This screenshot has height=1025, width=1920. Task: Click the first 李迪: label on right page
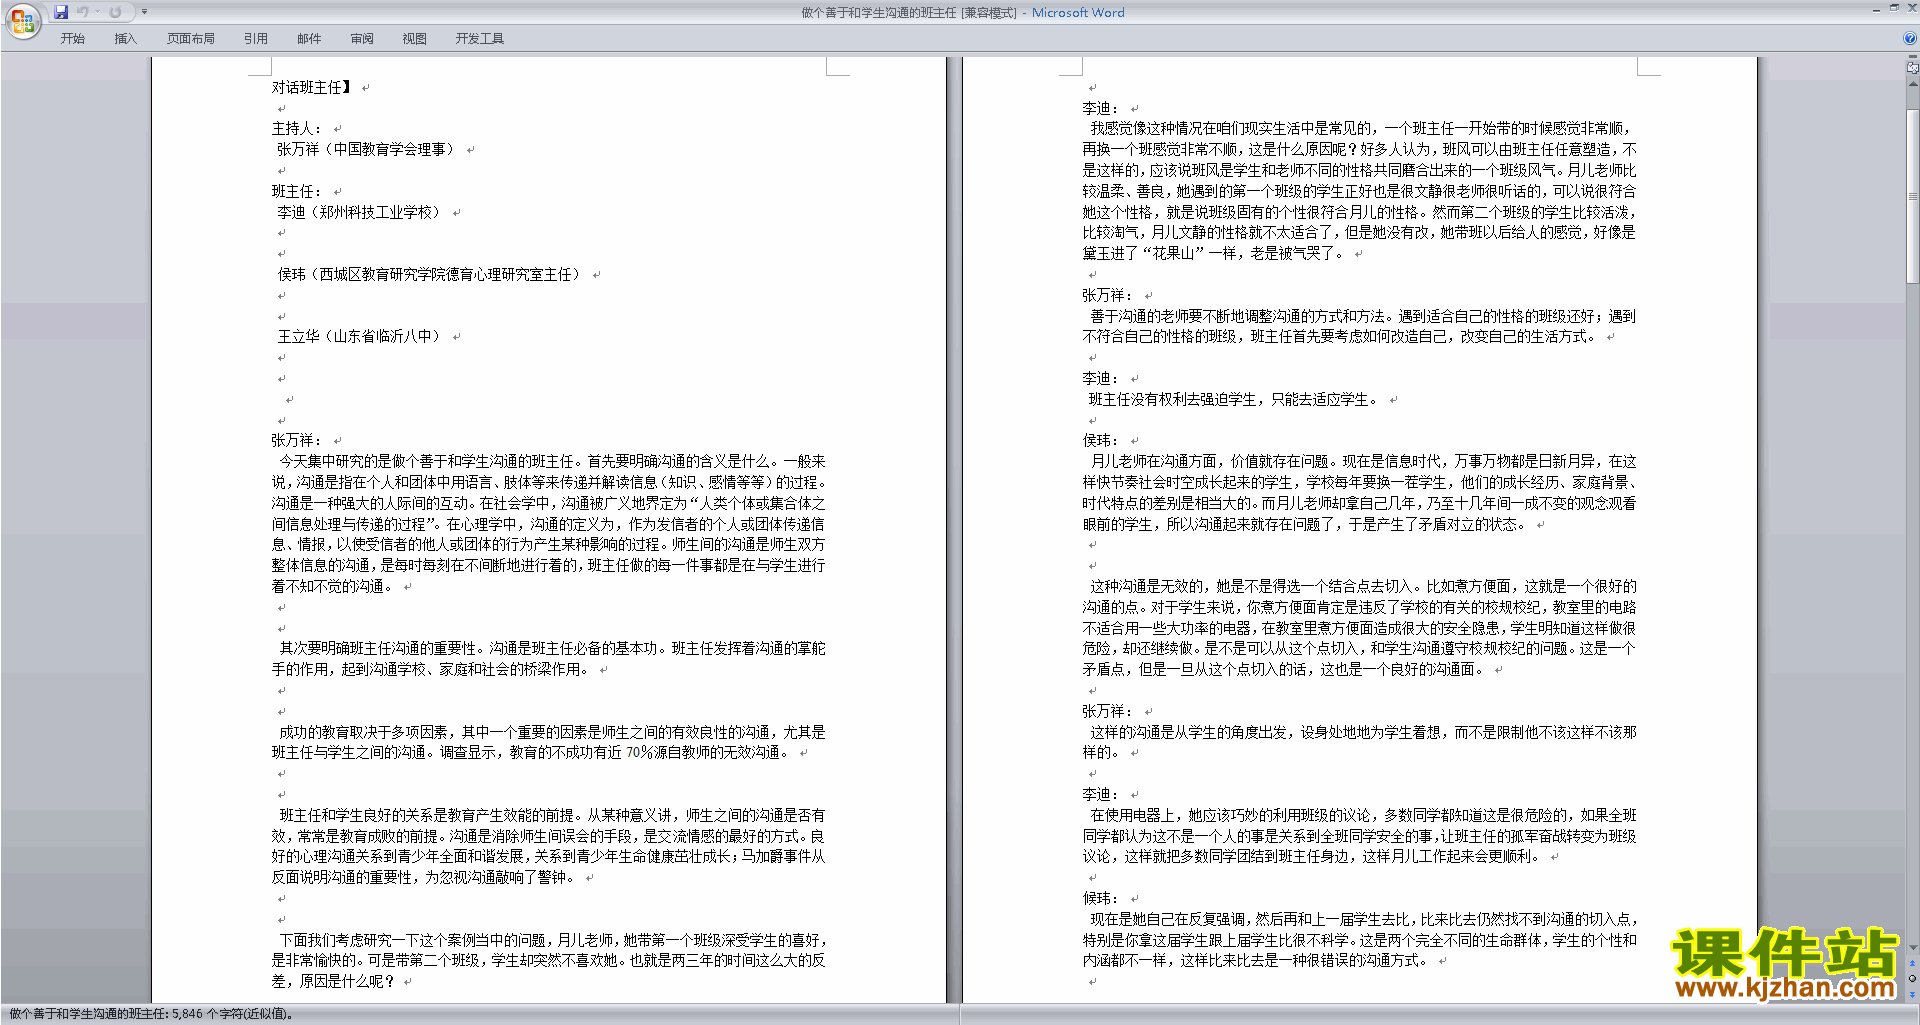tap(1101, 108)
